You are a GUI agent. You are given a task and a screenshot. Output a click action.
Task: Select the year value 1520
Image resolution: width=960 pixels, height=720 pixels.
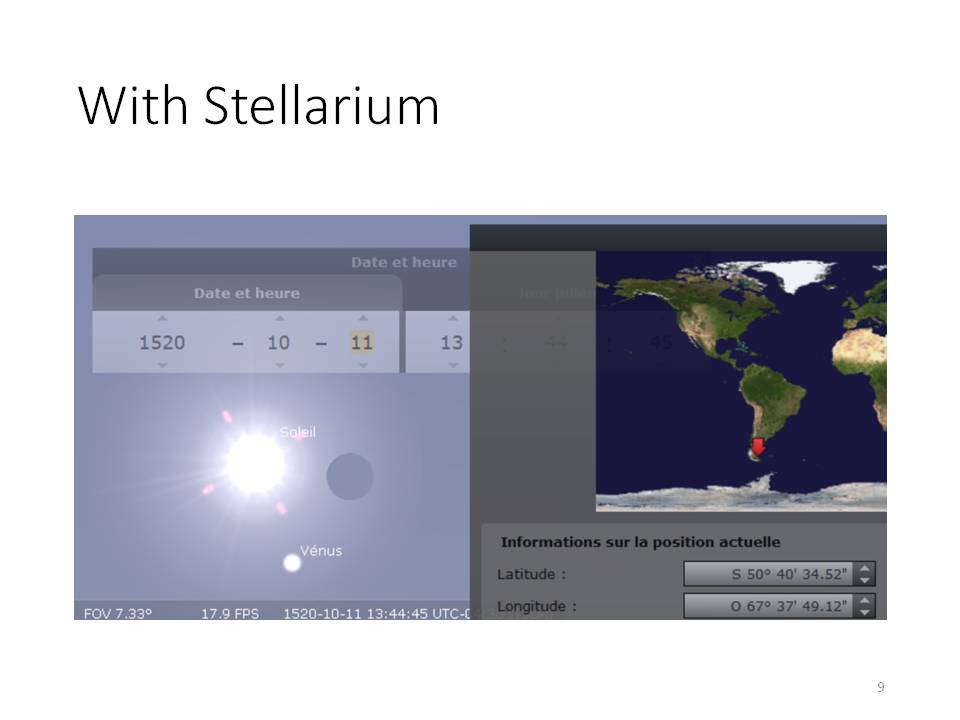point(162,342)
